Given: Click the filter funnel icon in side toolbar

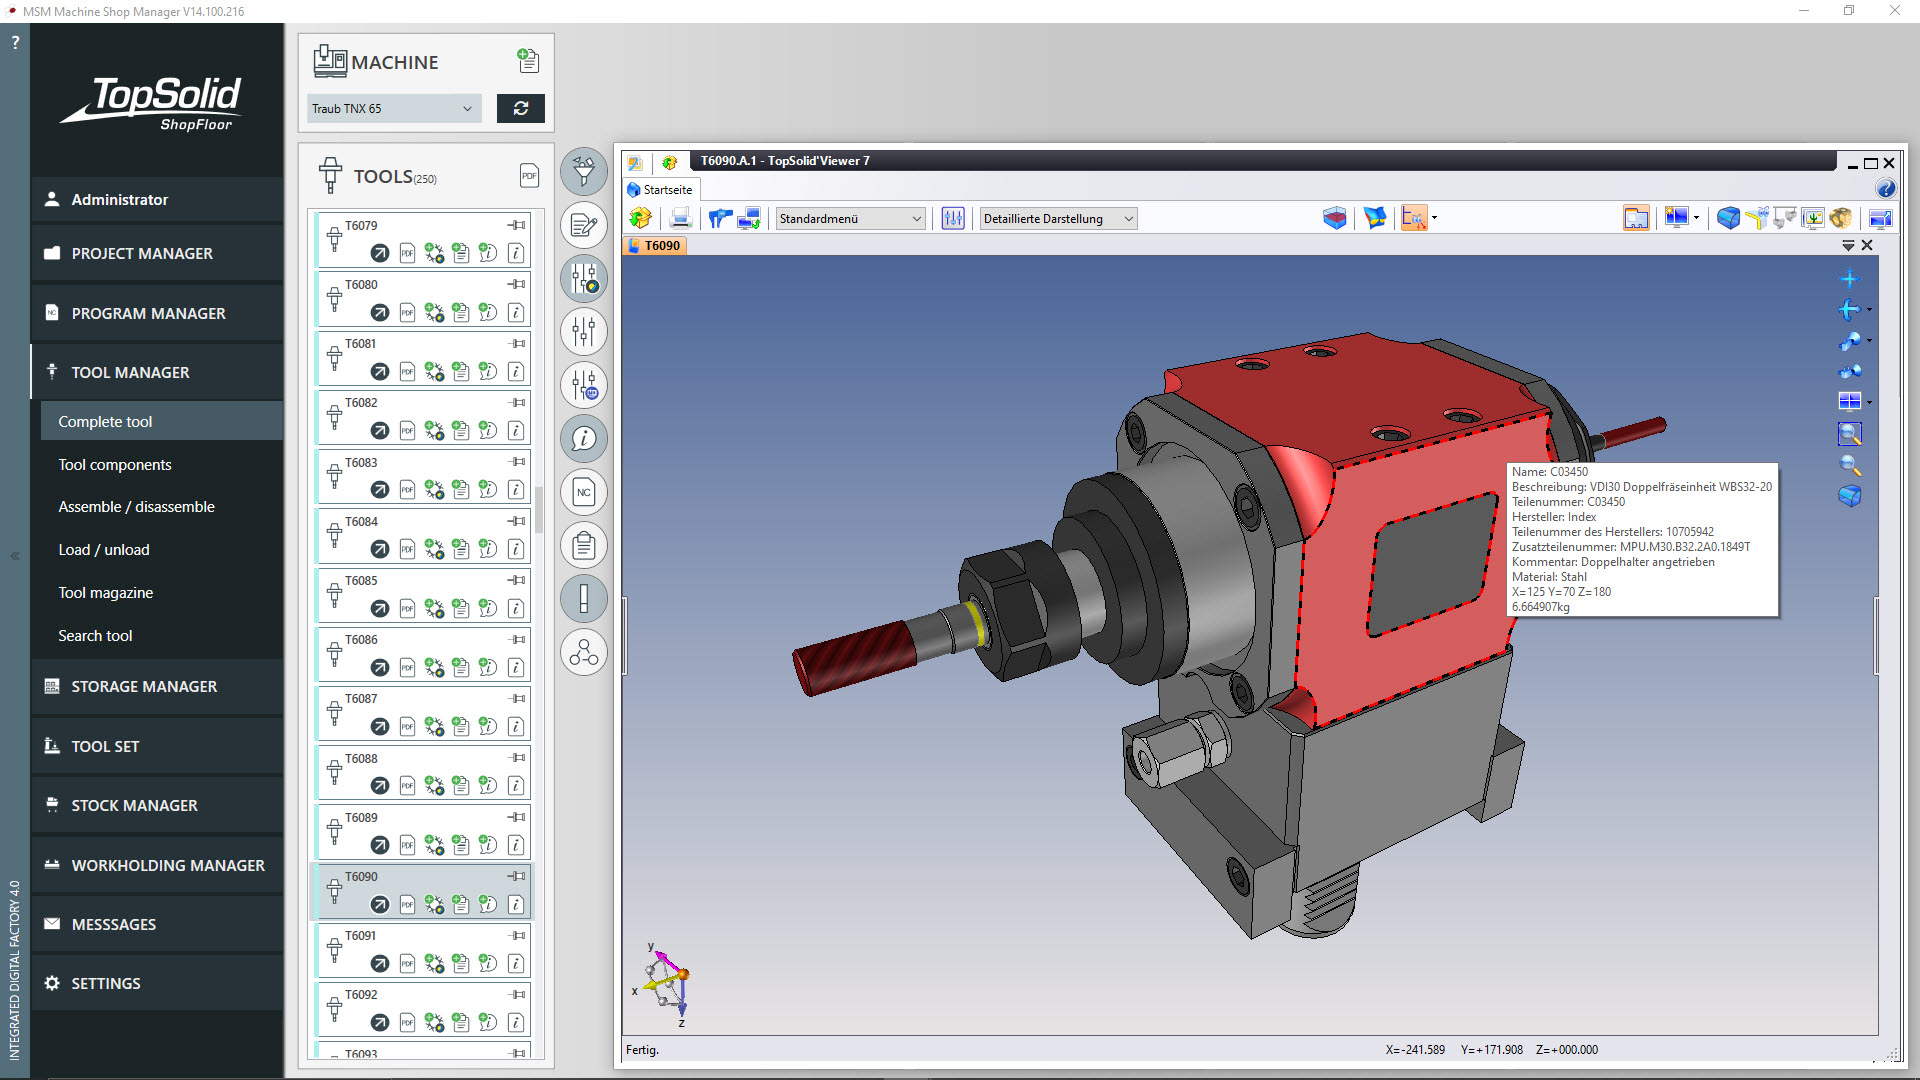Looking at the screenshot, I should pyautogui.click(x=584, y=171).
